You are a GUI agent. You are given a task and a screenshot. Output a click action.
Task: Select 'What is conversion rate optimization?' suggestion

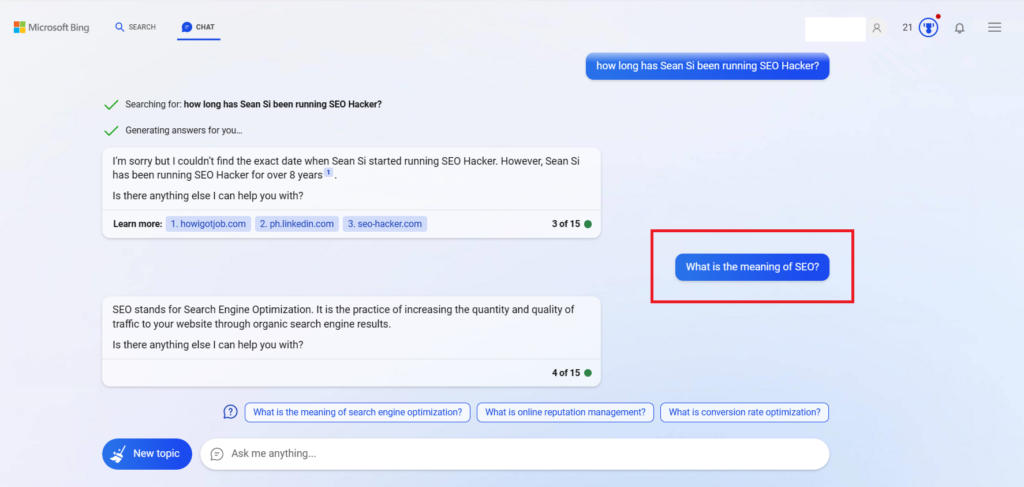click(x=745, y=412)
